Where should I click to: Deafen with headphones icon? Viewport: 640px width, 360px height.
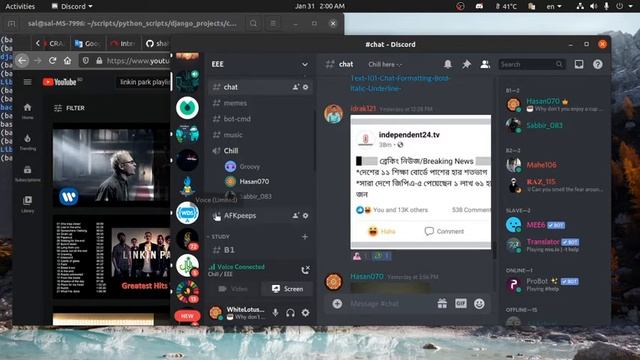coord(290,313)
